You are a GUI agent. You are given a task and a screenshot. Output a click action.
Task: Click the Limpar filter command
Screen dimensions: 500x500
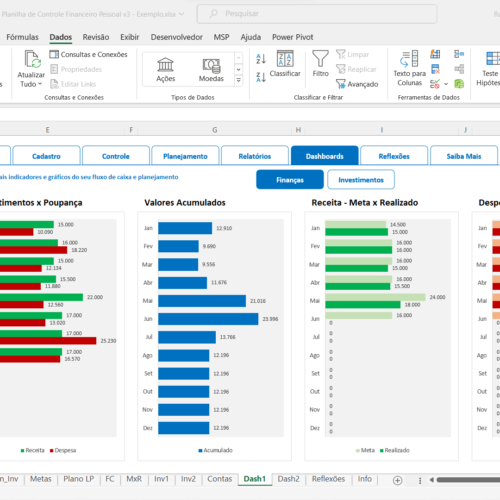coord(353,54)
